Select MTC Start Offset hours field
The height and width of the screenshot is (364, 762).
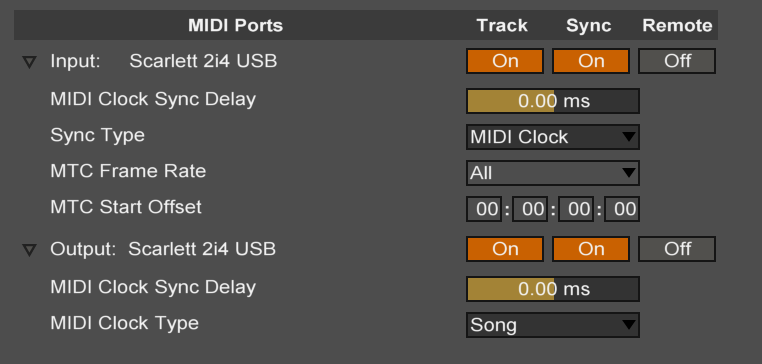click(x=484, y=209)
